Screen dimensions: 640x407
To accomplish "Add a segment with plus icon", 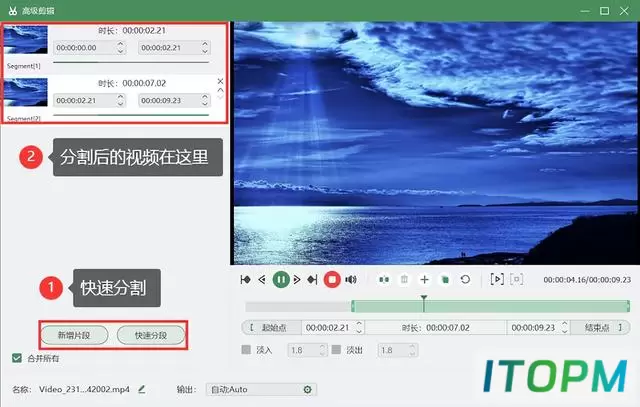I will 424,280.
